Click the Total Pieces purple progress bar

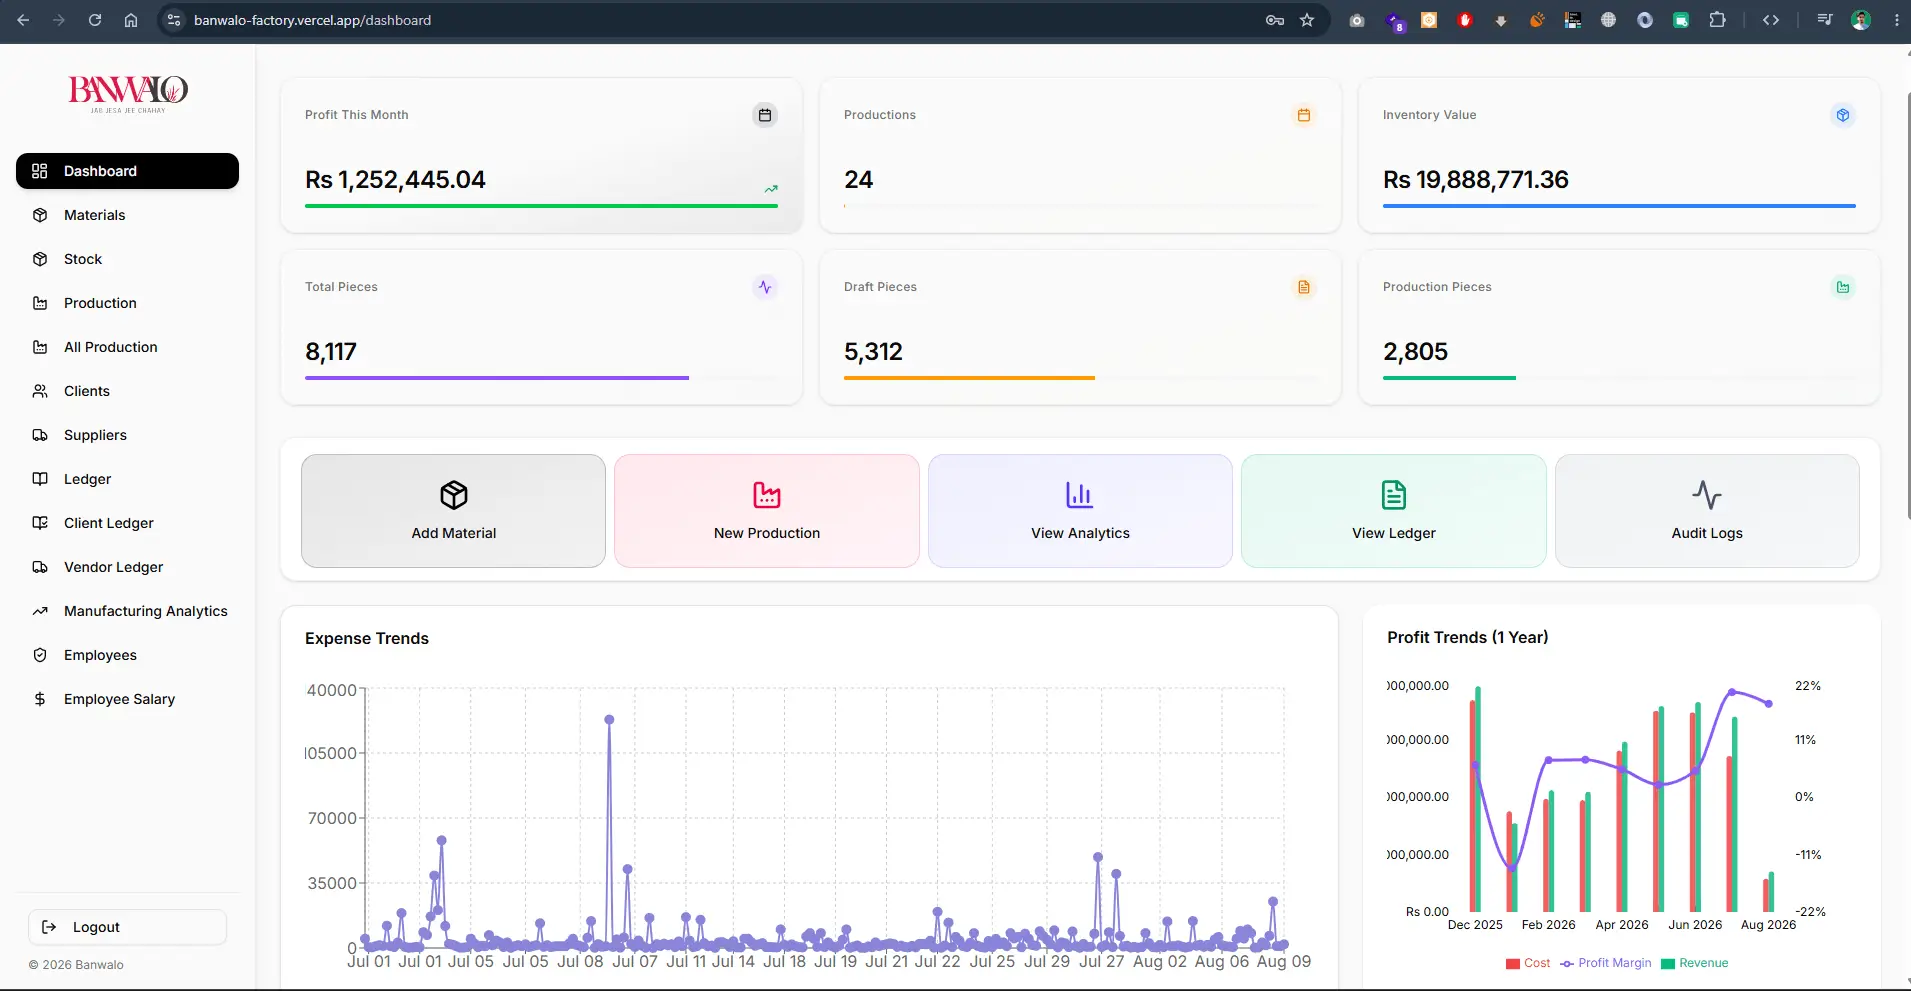pyautogui.click(x=497, y=378)
